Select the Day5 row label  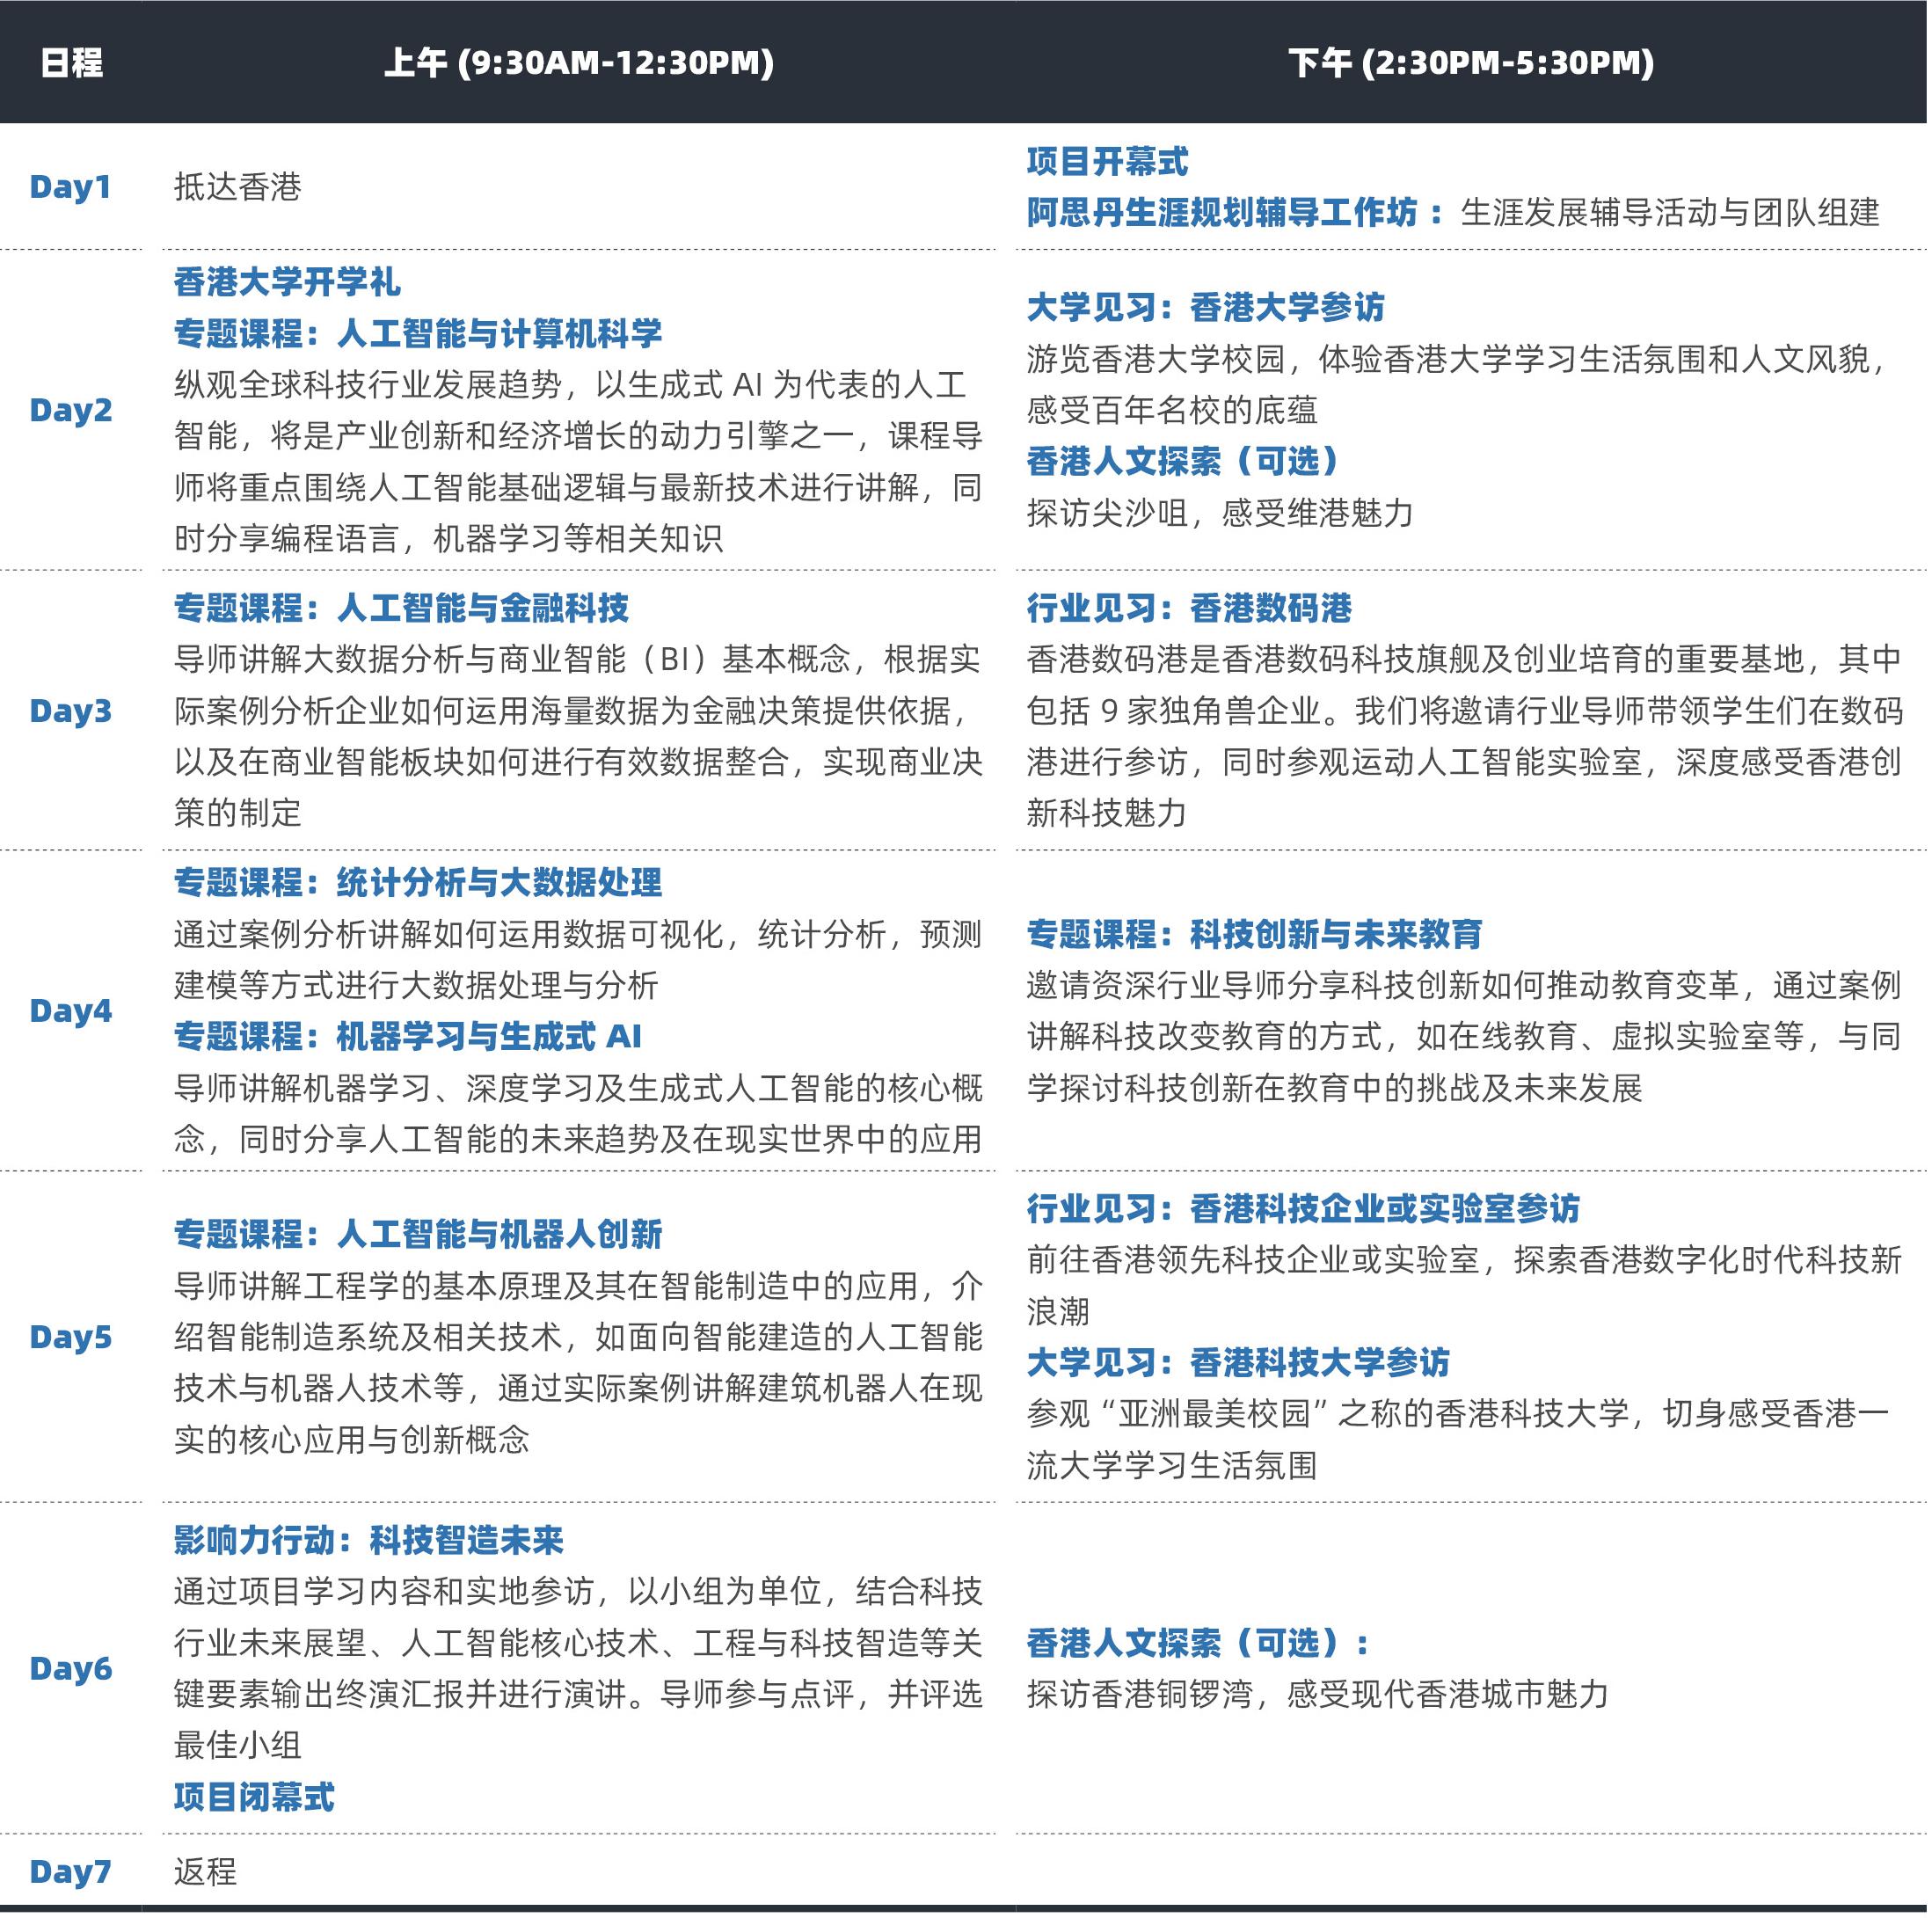(x=70, y=1337)
